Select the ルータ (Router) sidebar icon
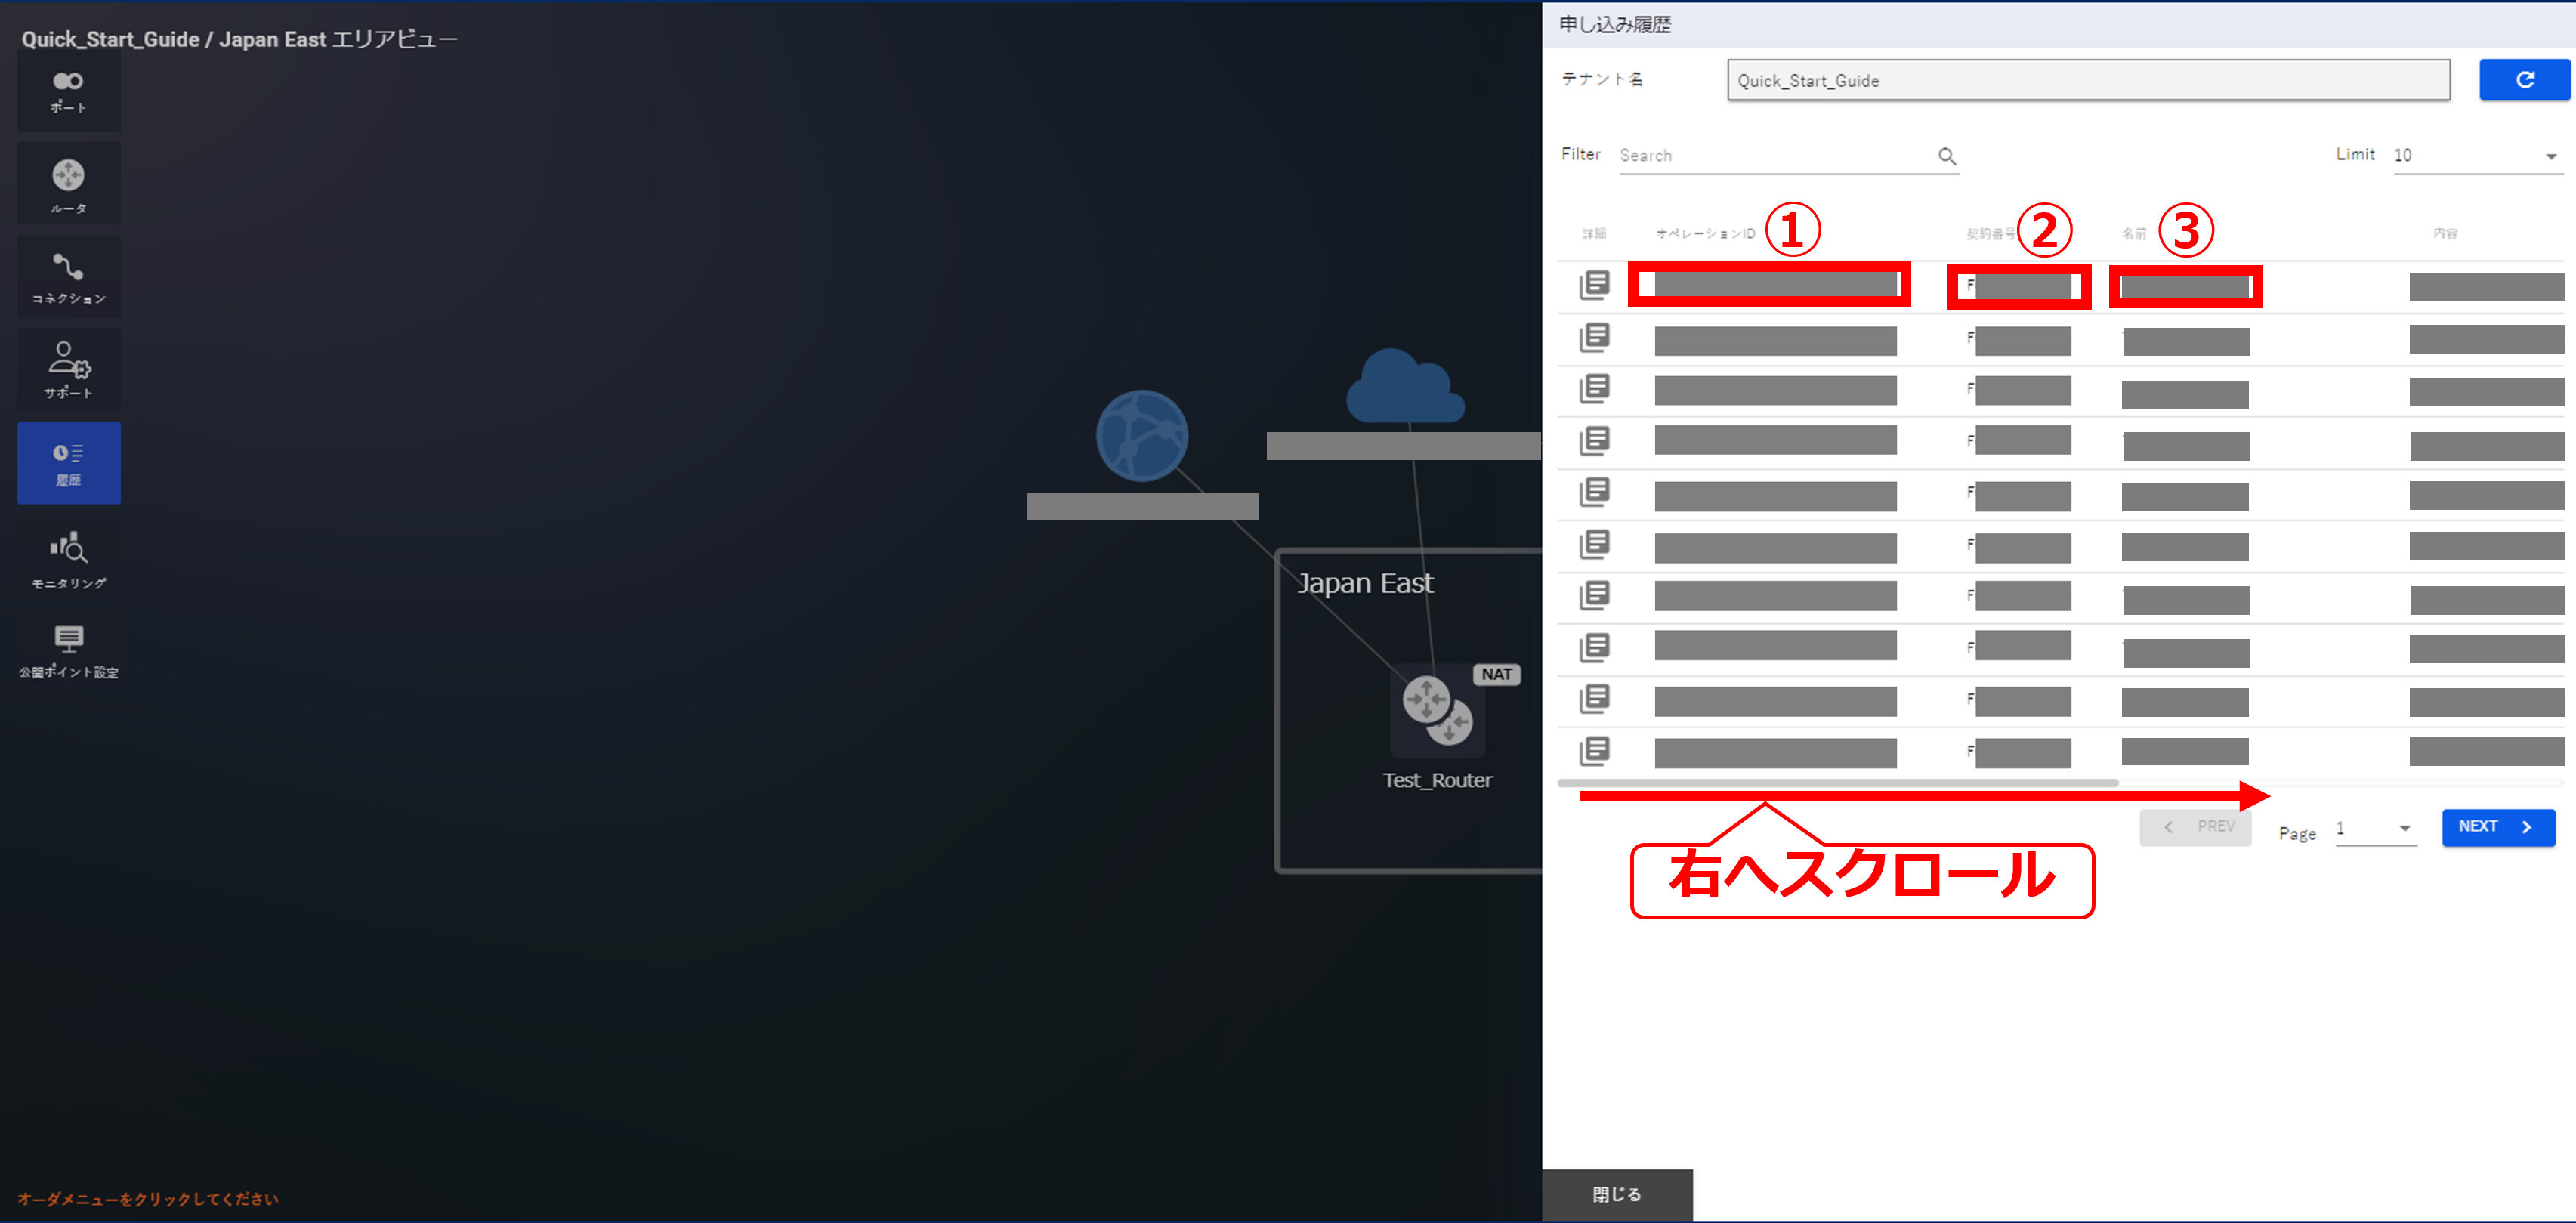 pos(68,184)
